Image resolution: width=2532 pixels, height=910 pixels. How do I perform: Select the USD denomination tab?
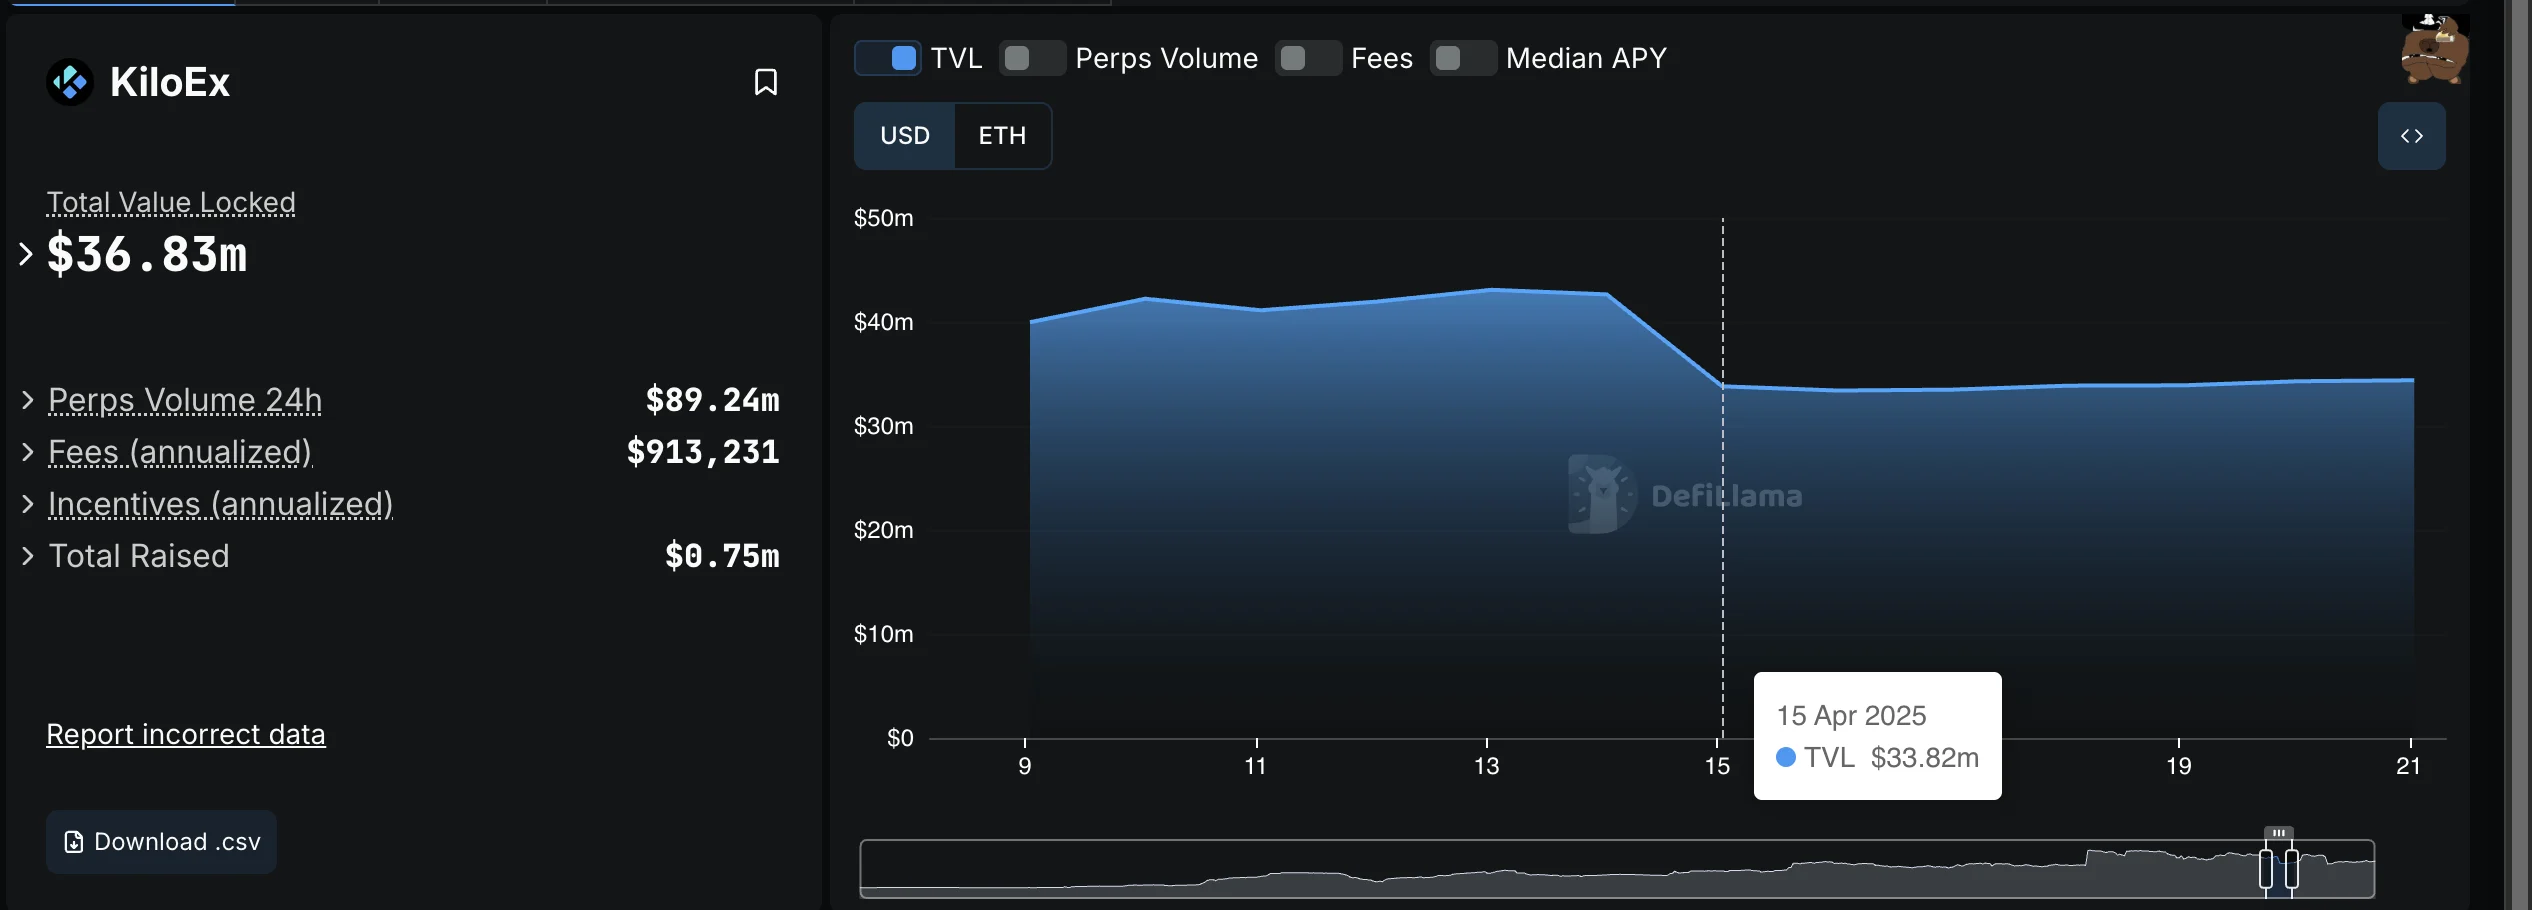coord(905,136)
